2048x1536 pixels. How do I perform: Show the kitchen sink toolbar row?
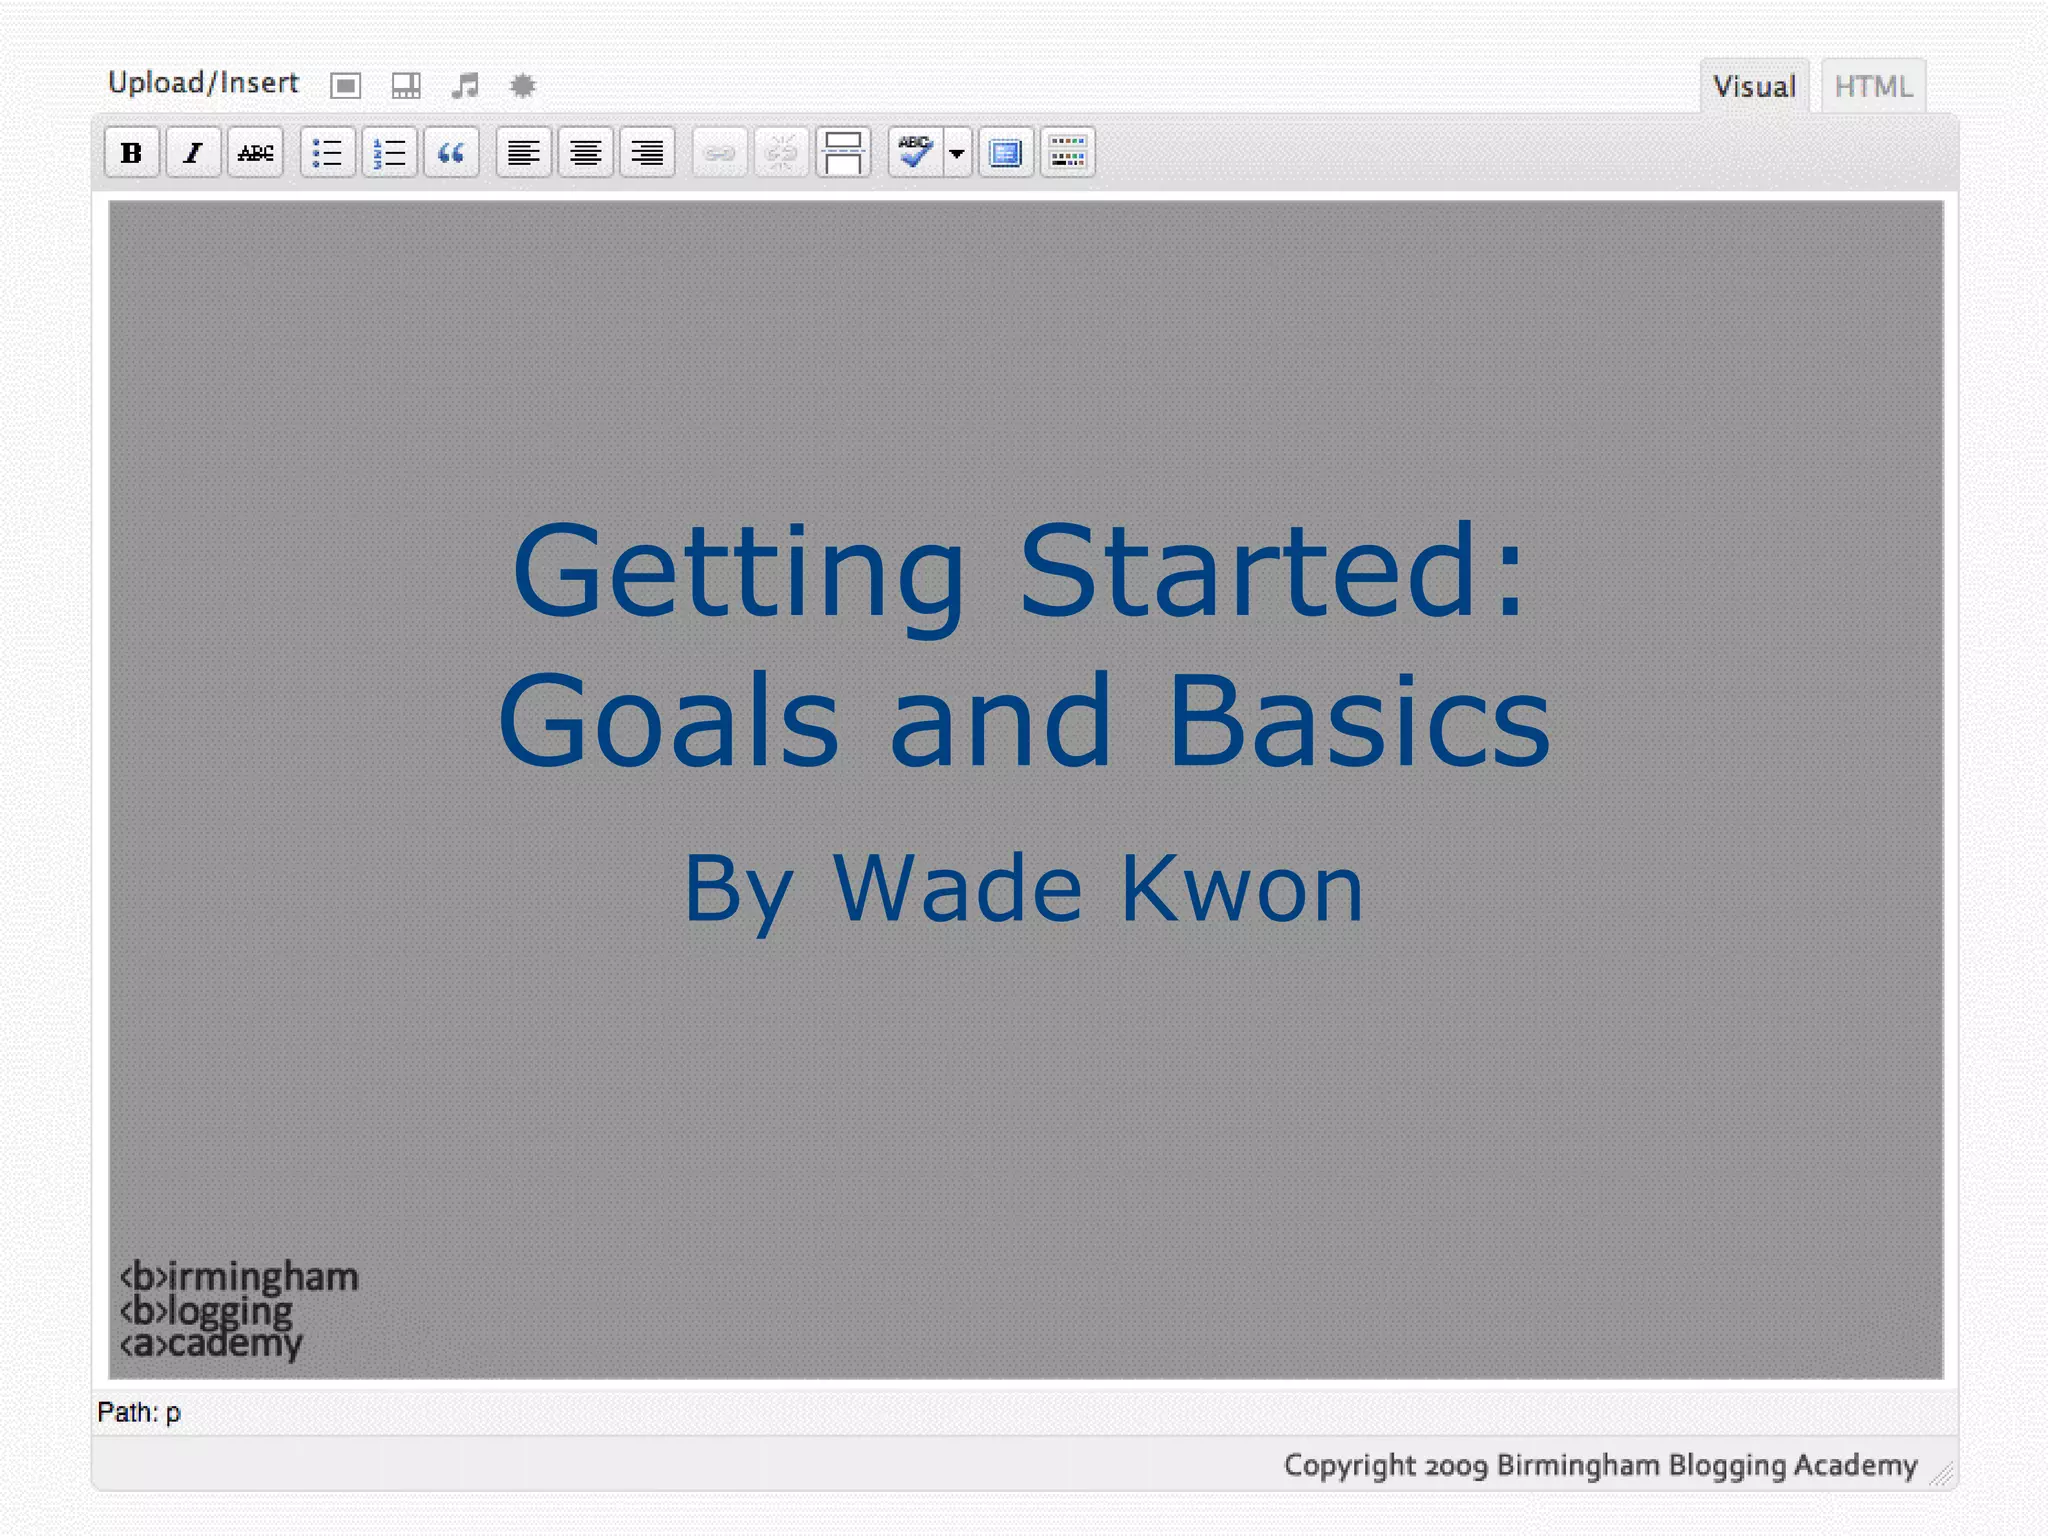point(1068,153)
